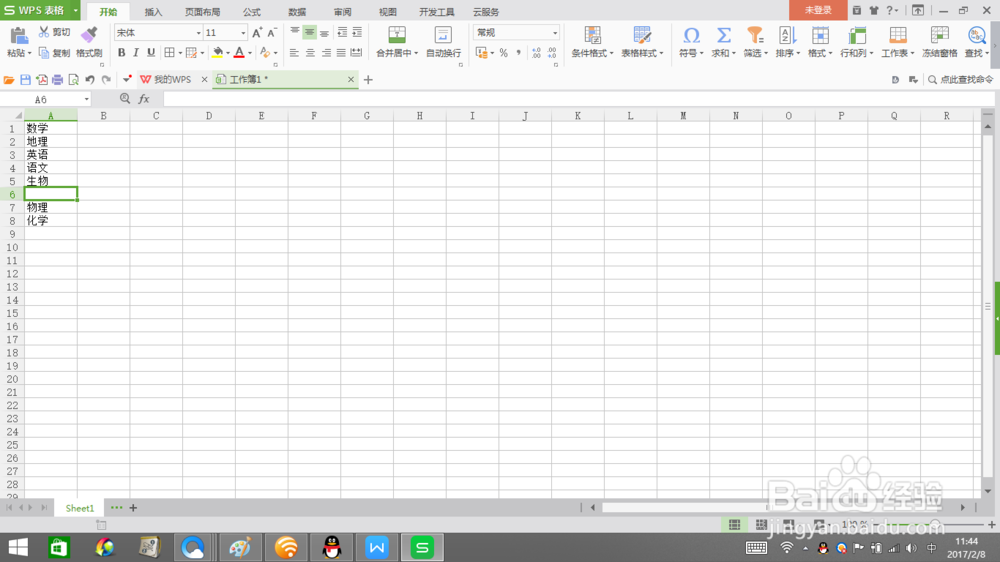Click the Worksheet icon in the ribbon
This screenshot has width=1000, height=562.
(898, 35)
